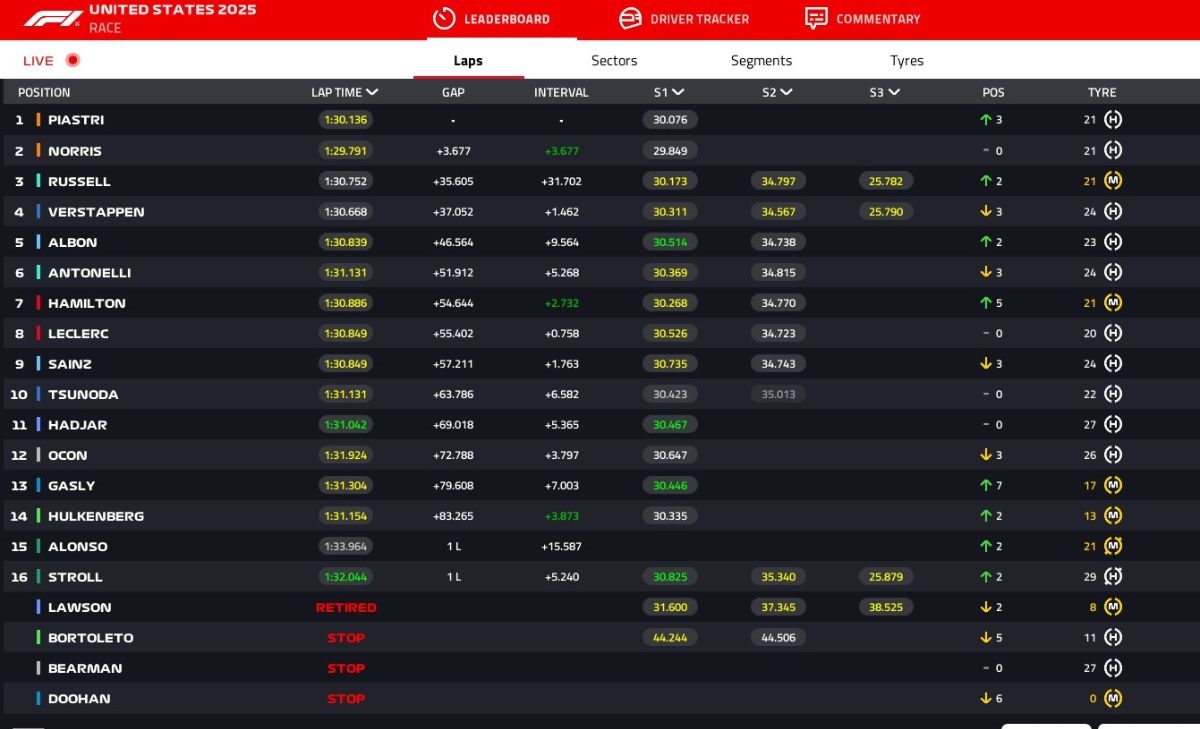Click Stroll's 1:32.044 lap time
The image size is (1200, 729).
tap(346, 577)
